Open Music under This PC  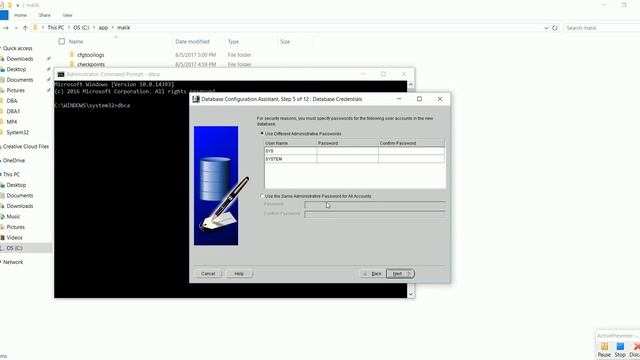point(13,216)
